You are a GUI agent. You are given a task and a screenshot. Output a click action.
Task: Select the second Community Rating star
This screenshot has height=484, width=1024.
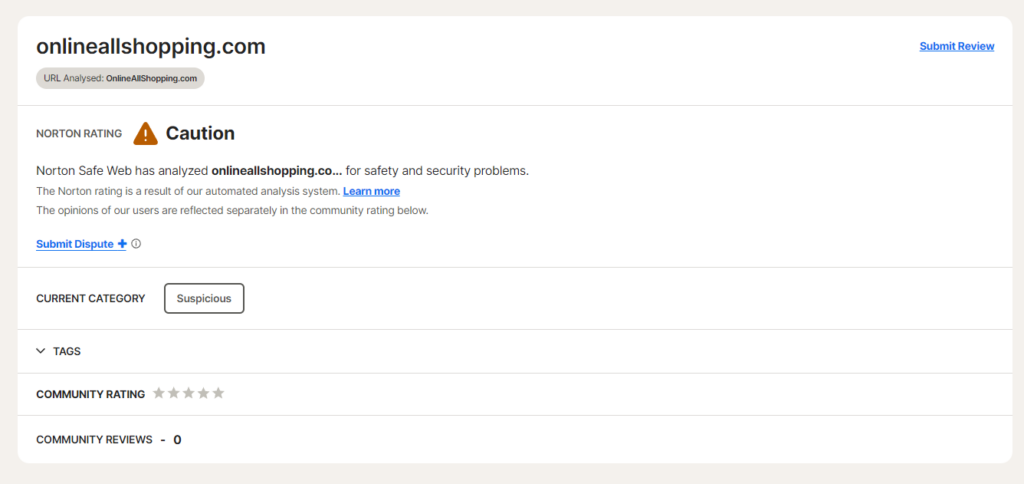173,393
